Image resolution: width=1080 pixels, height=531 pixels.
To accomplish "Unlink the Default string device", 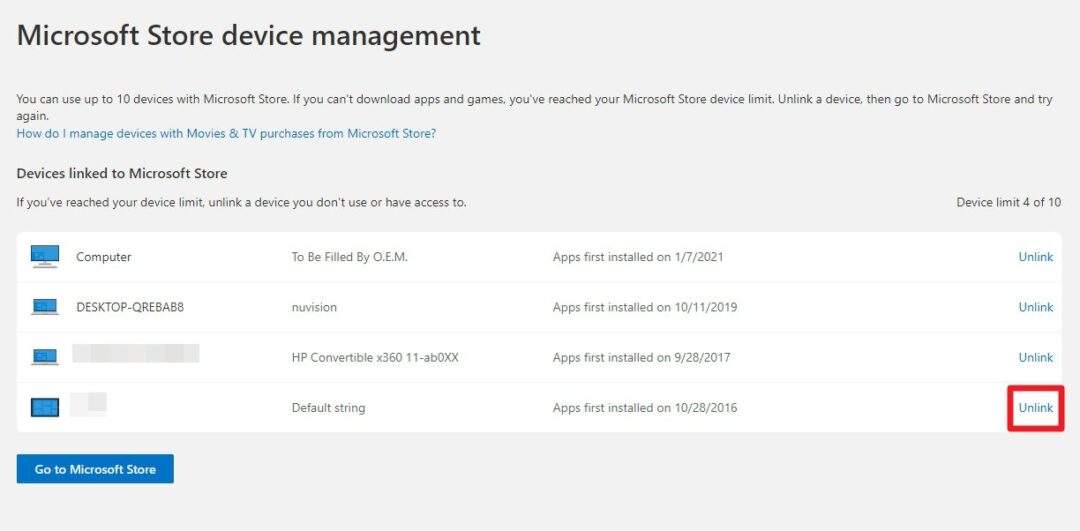I will [x=1035, y=408].
